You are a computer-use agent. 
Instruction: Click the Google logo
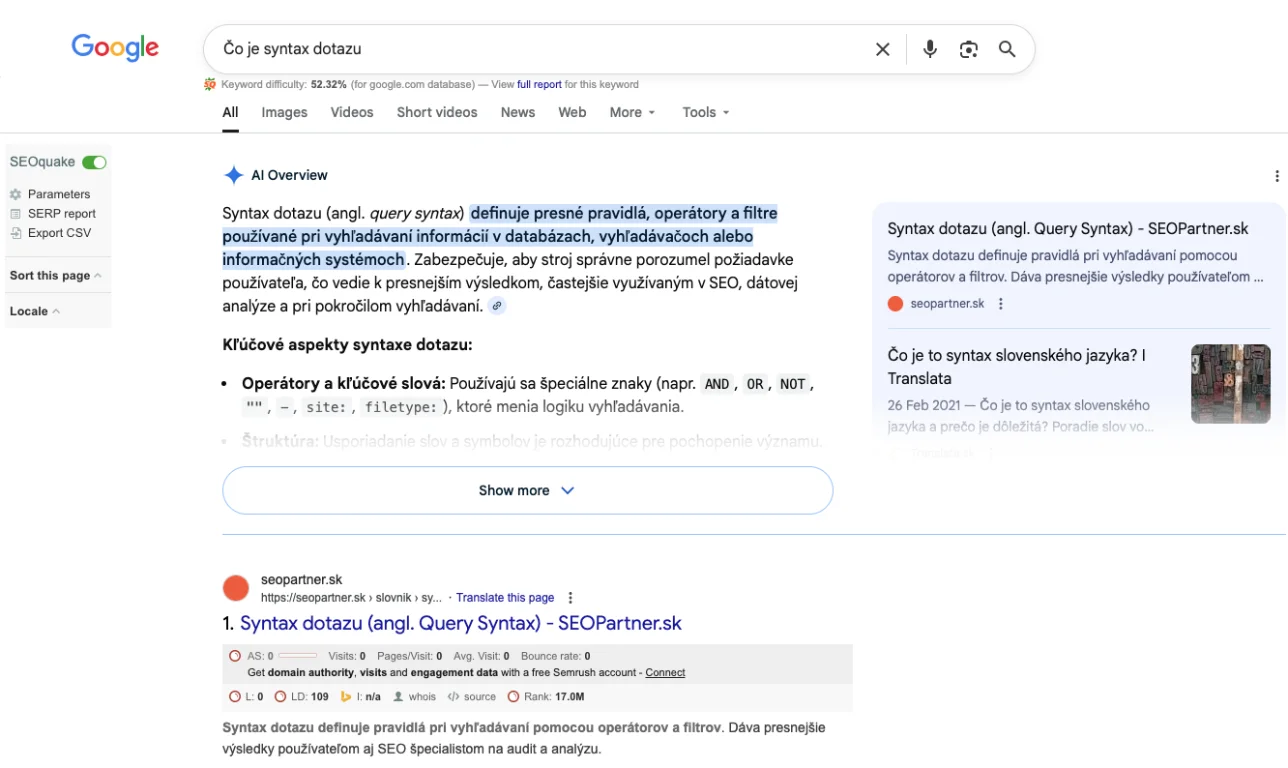click(x=115, y=47)
